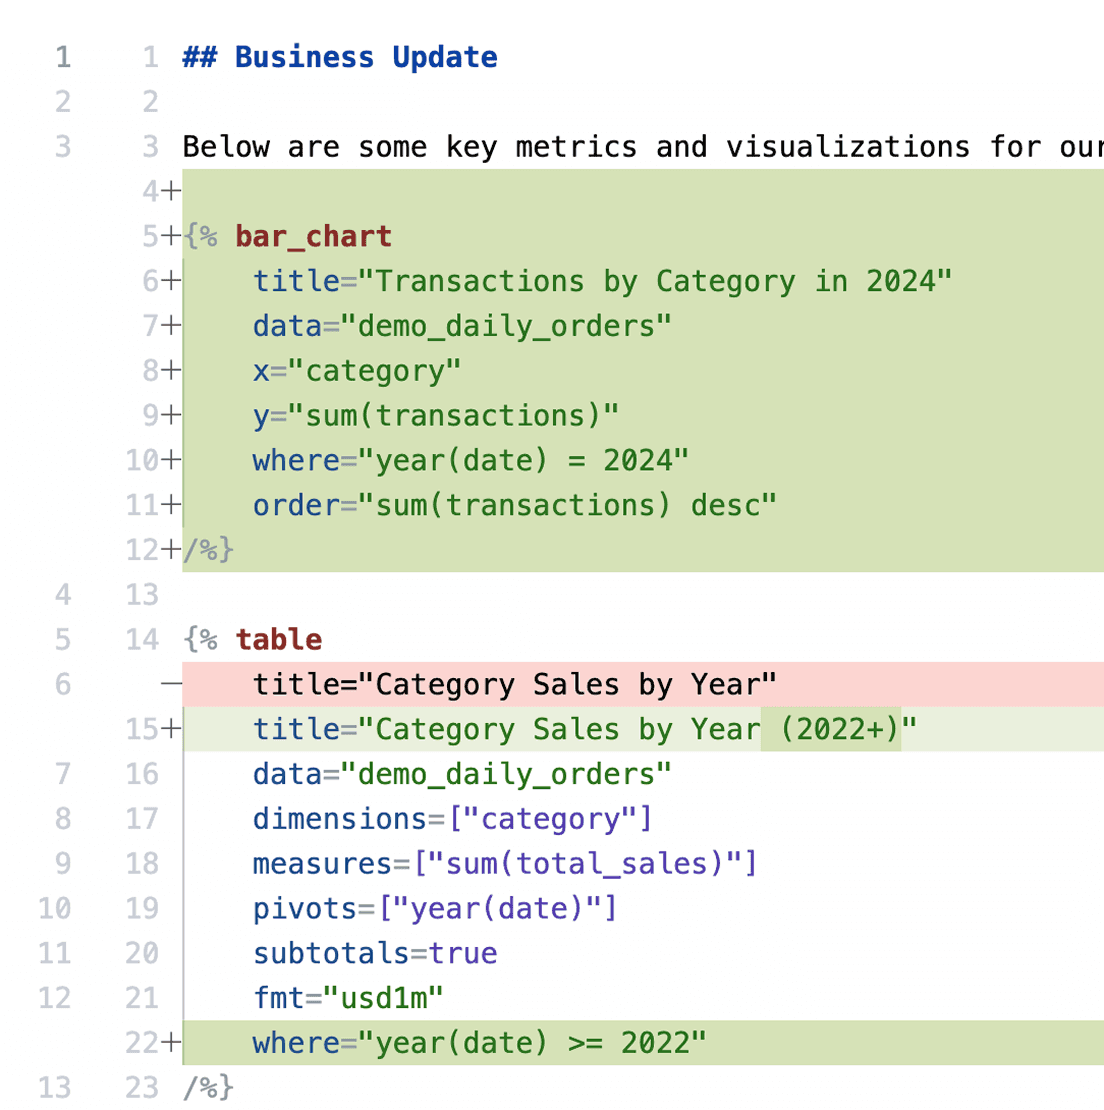Click the '+' diff marker on line 22
The image size is (1104, 1110).
168,1042
